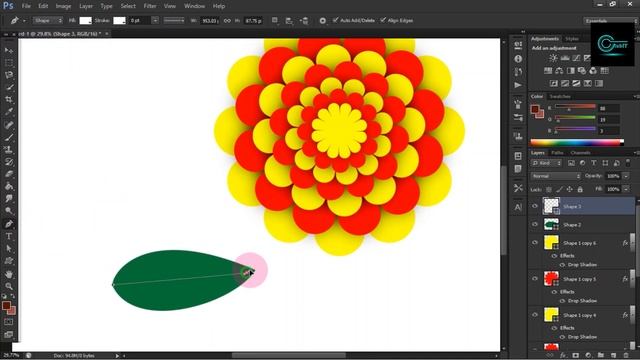Open the Image menu

point(63,6)
